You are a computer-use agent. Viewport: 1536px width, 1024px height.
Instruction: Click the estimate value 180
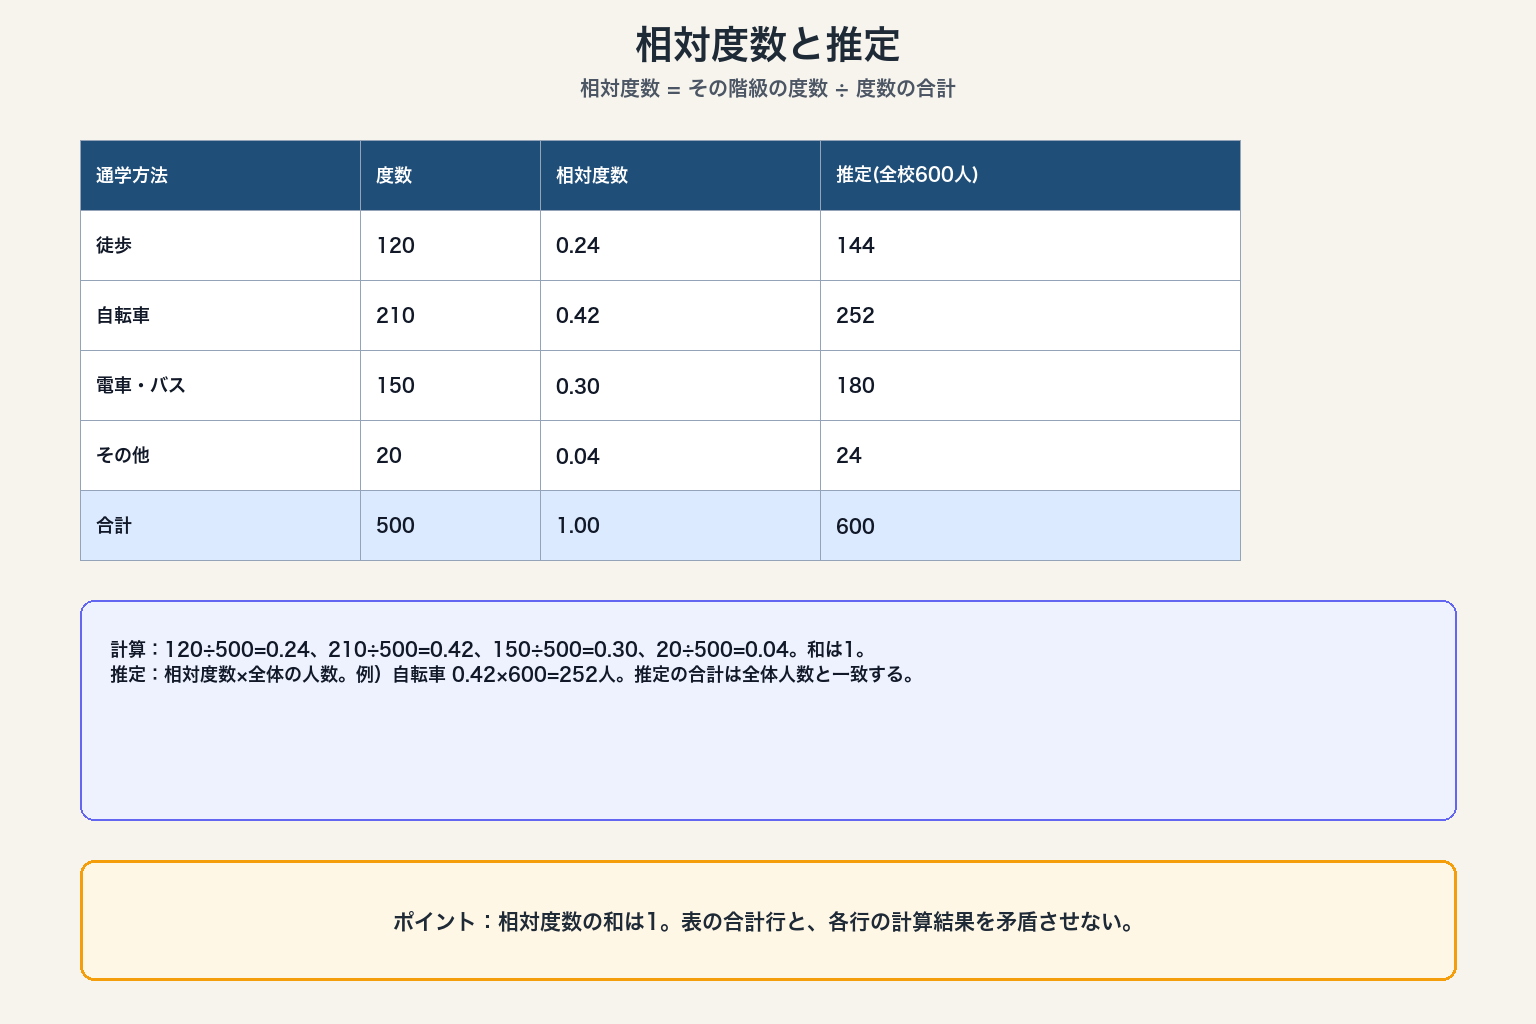pos(855,385)
